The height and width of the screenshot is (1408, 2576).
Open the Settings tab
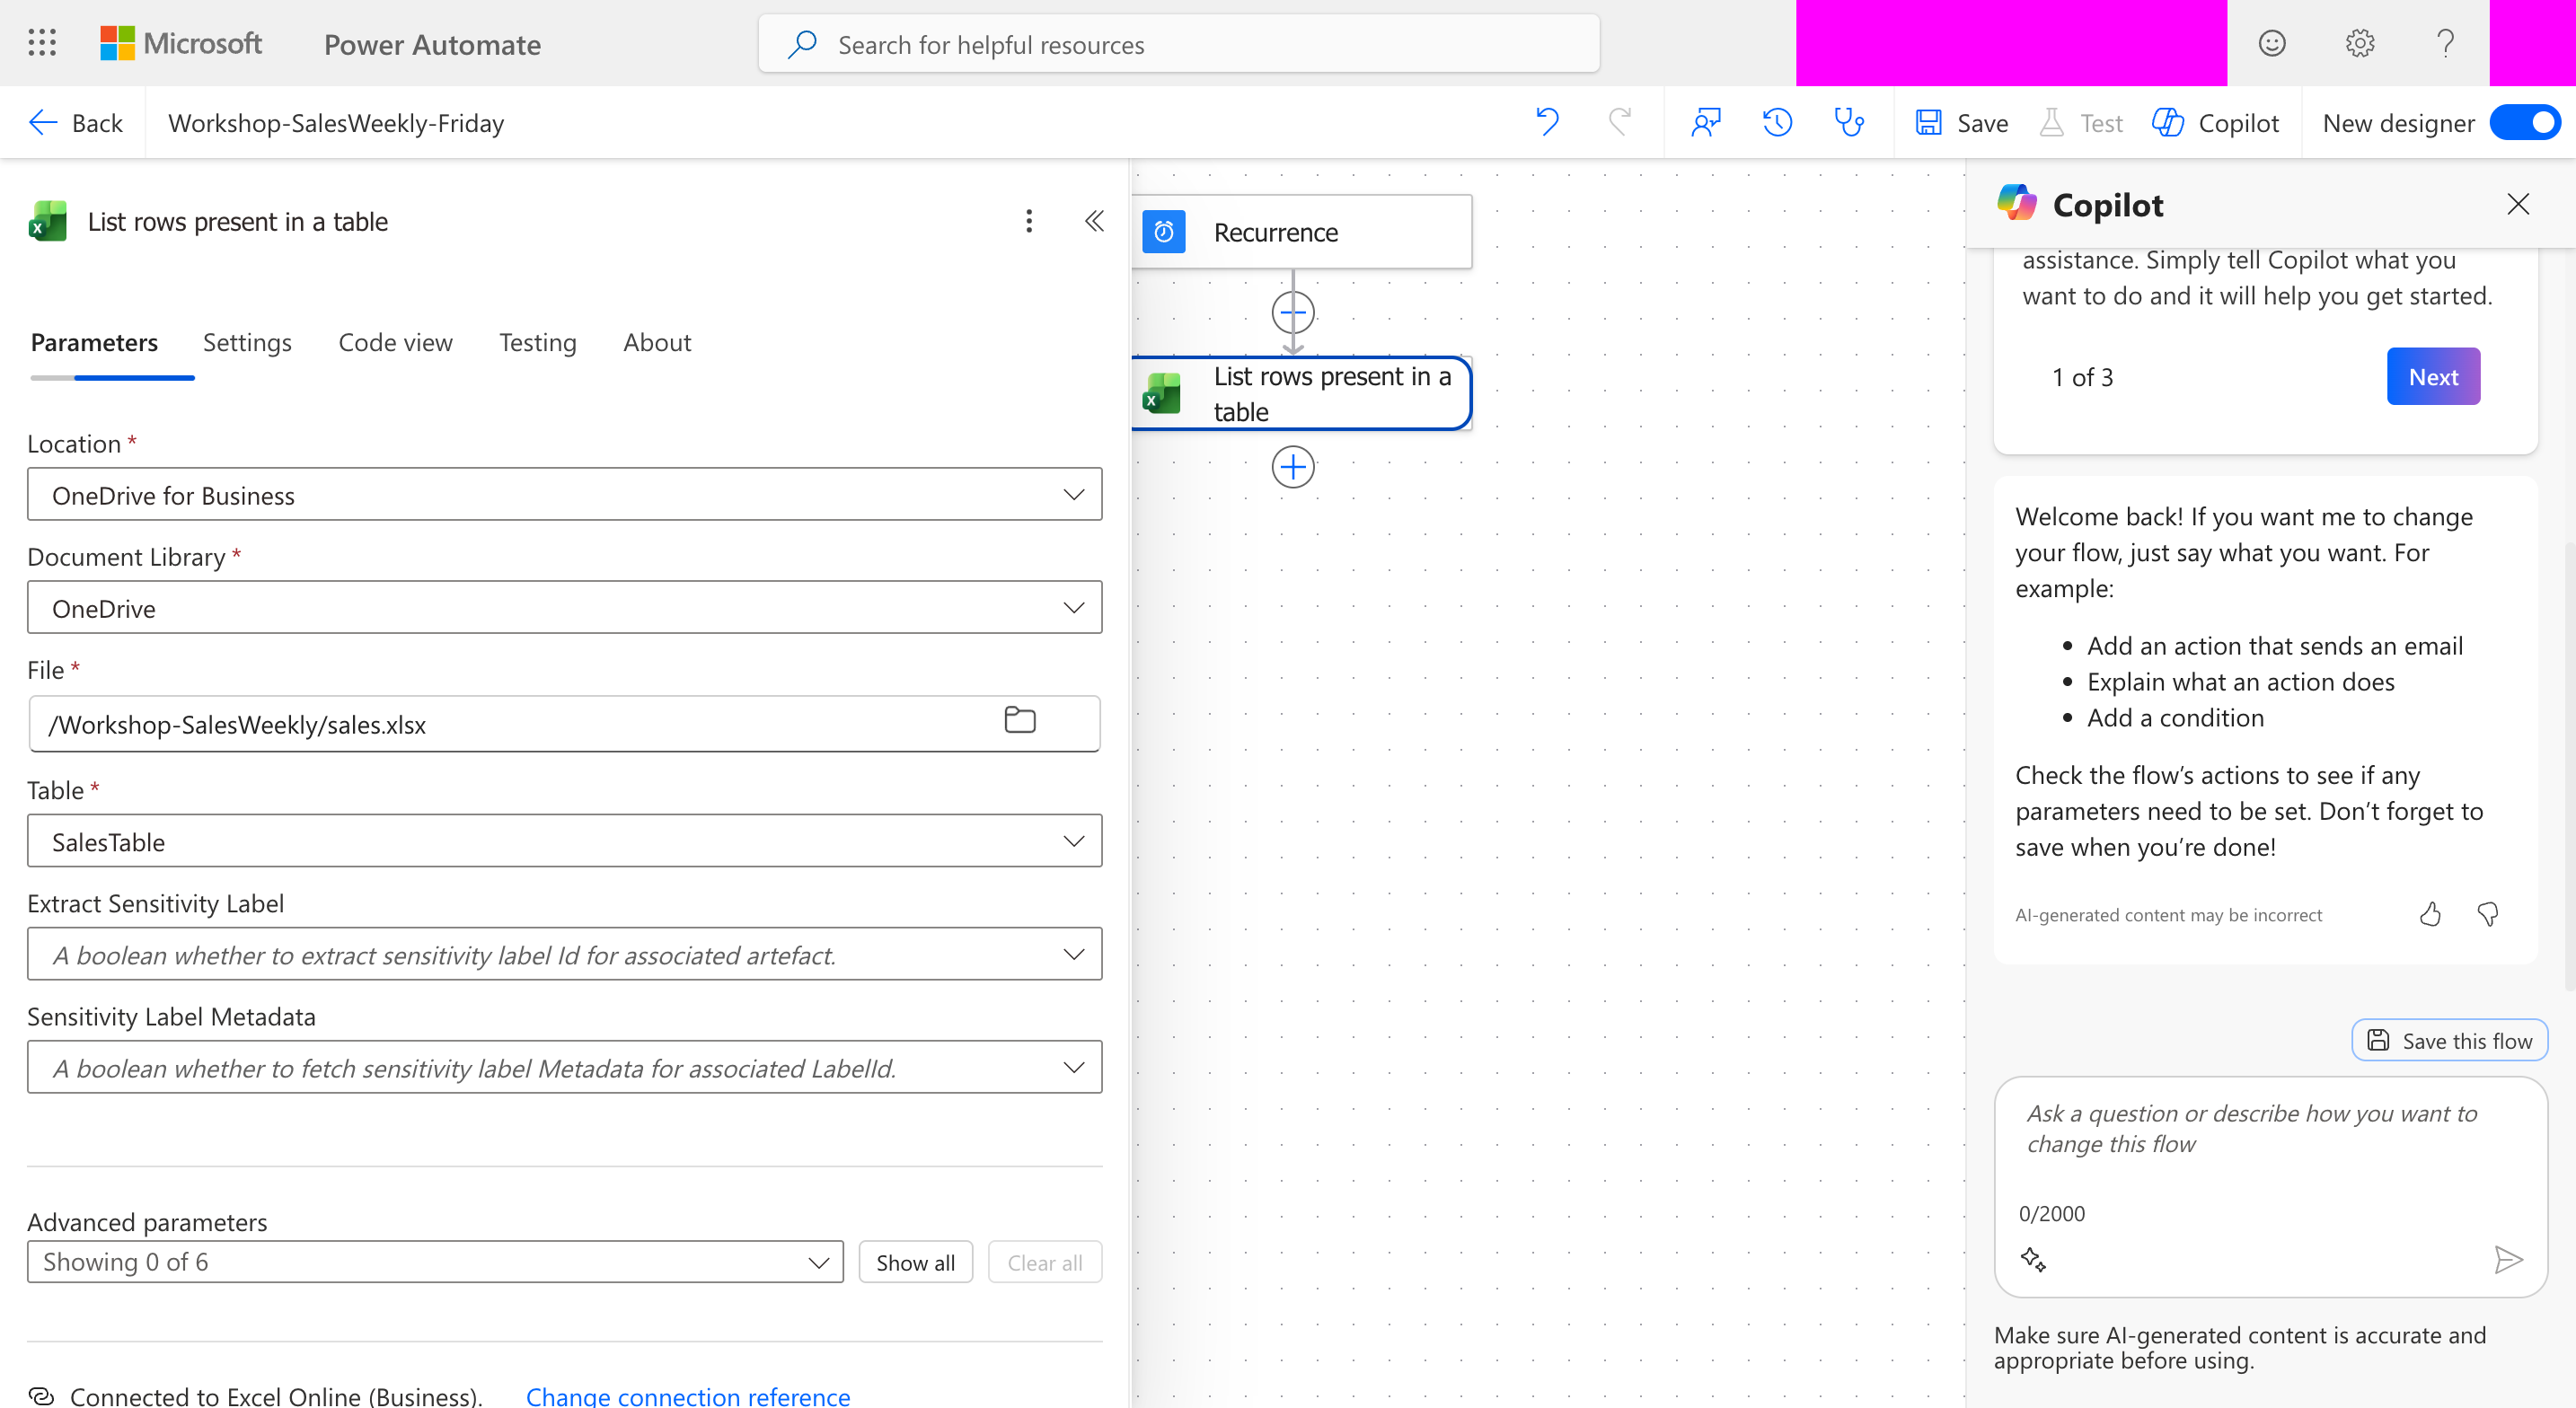247,343
